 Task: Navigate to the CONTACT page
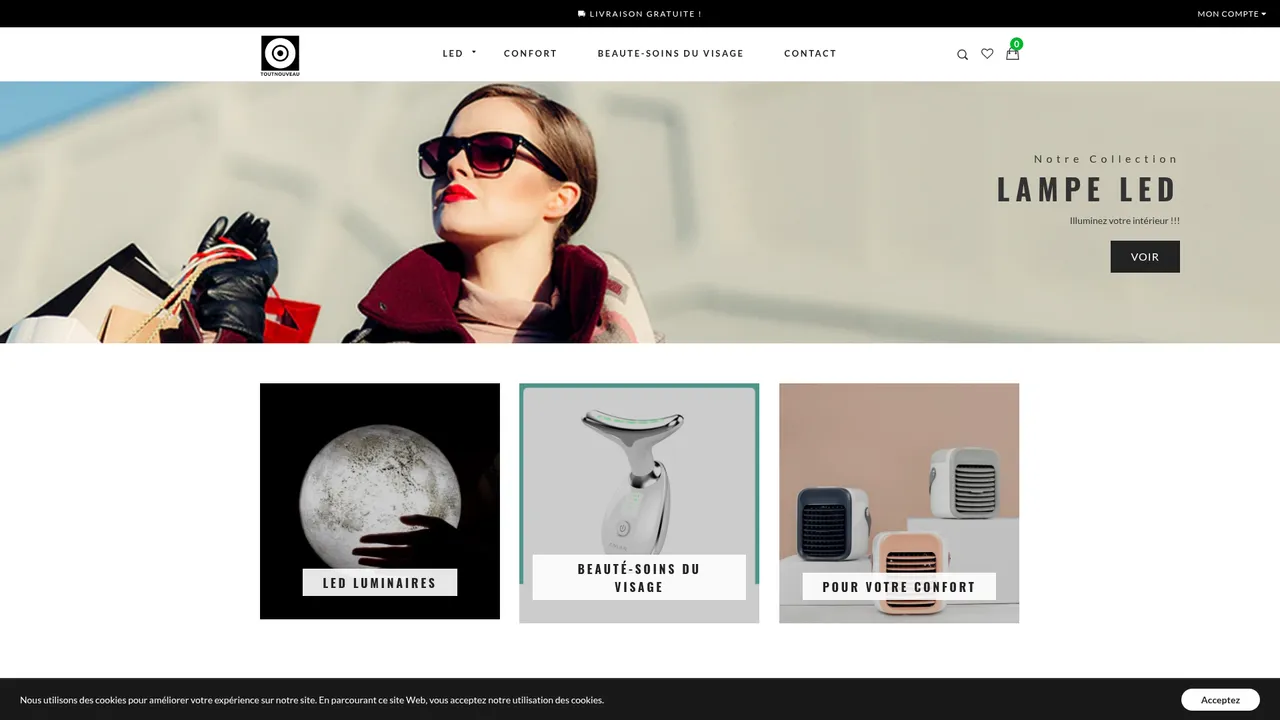(810, 54)
